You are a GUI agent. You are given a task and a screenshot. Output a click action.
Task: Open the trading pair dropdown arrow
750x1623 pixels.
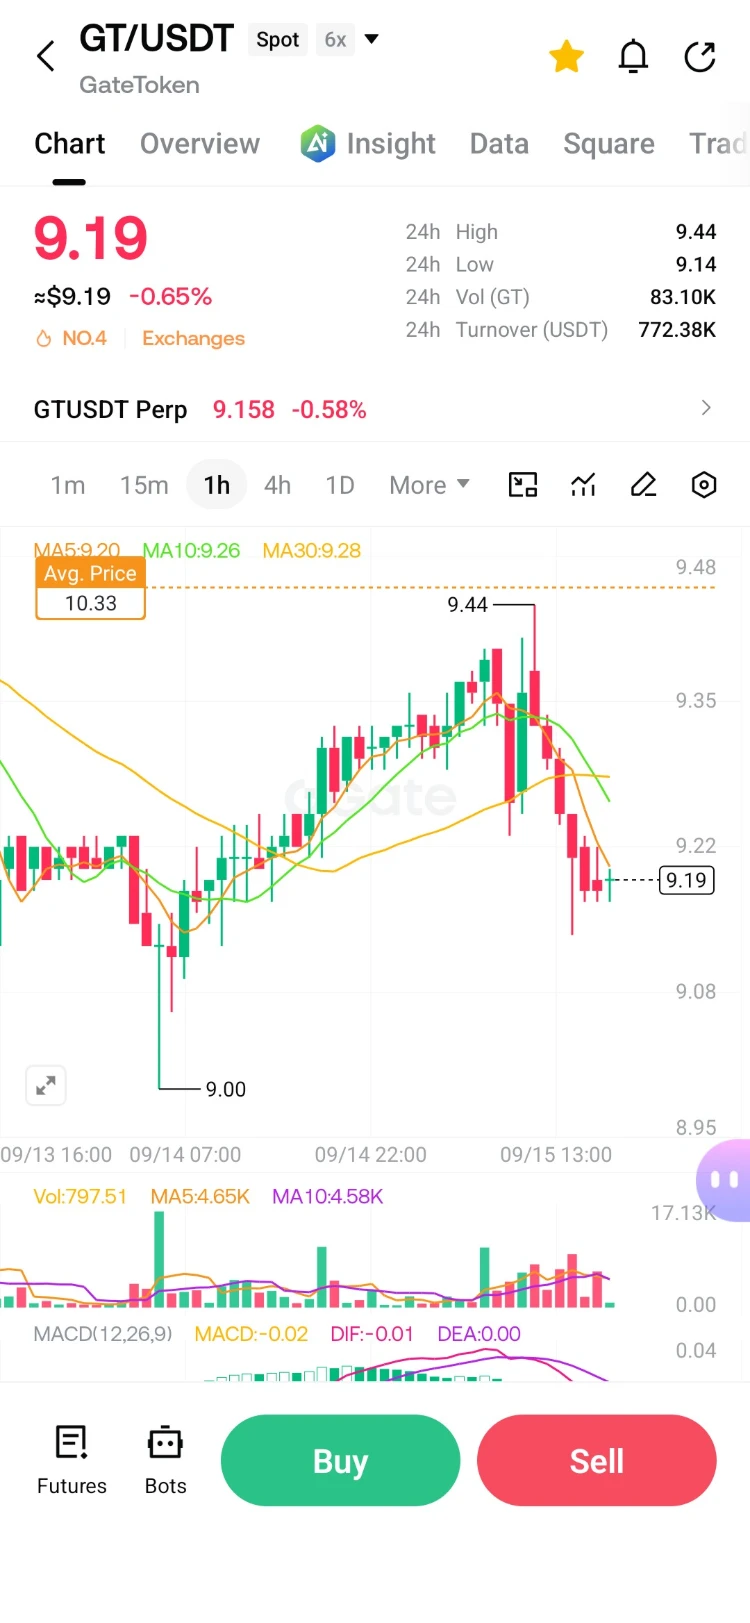(x=372, y=39)
